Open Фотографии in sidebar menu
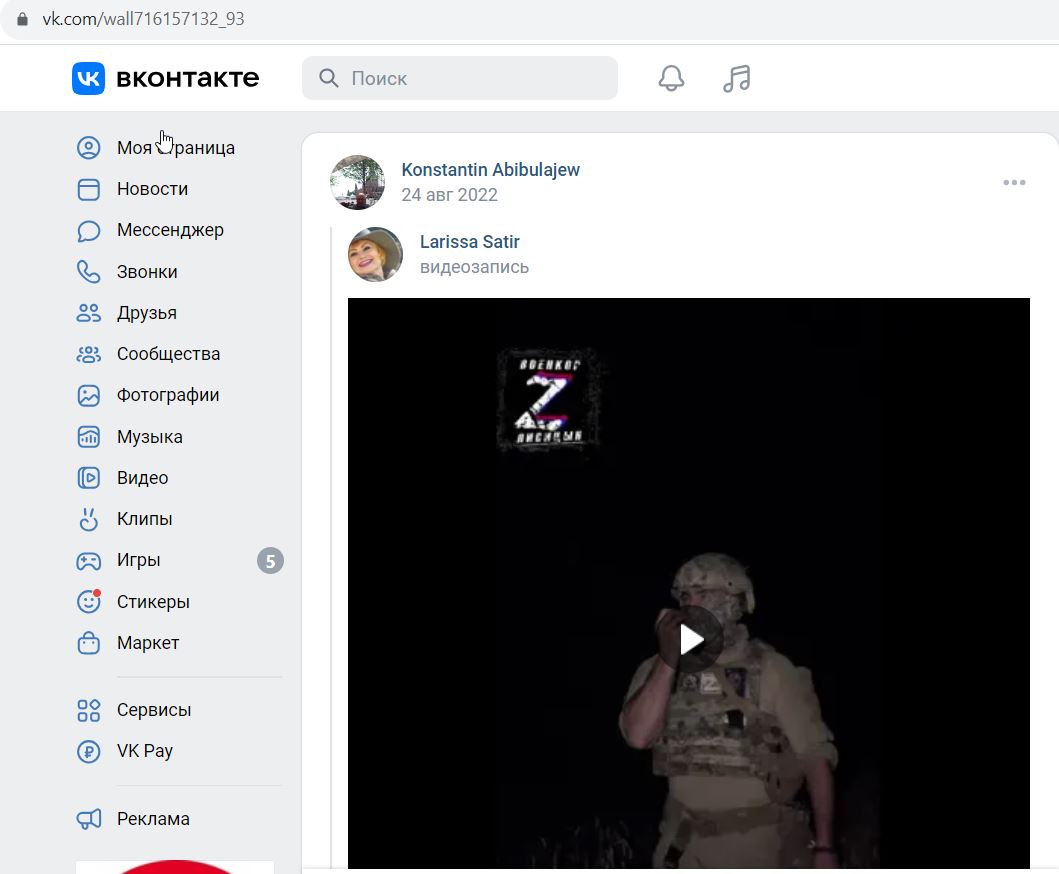The height and width of the screenshot is (874, 1059). (x=168, y=396)
